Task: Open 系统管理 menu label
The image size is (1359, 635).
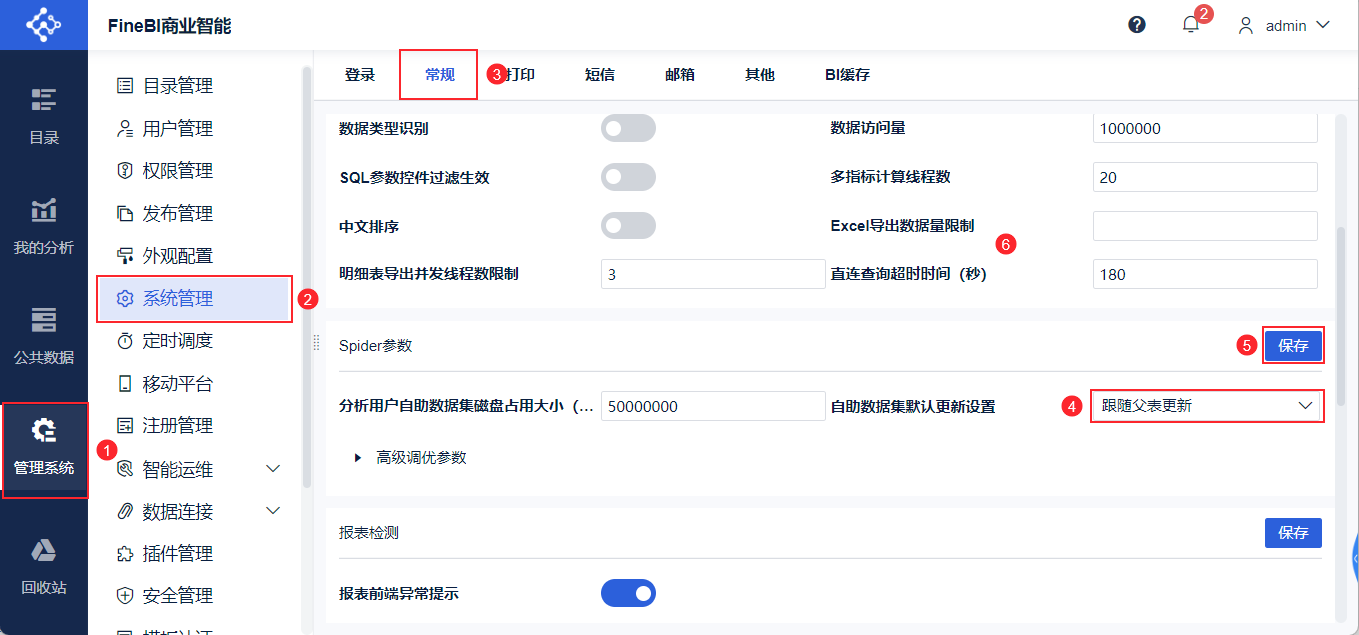Action: click(178, 298)
